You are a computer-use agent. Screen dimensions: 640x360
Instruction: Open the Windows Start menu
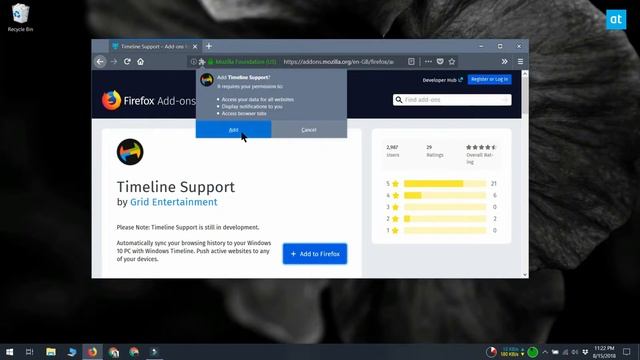[9, 352]
